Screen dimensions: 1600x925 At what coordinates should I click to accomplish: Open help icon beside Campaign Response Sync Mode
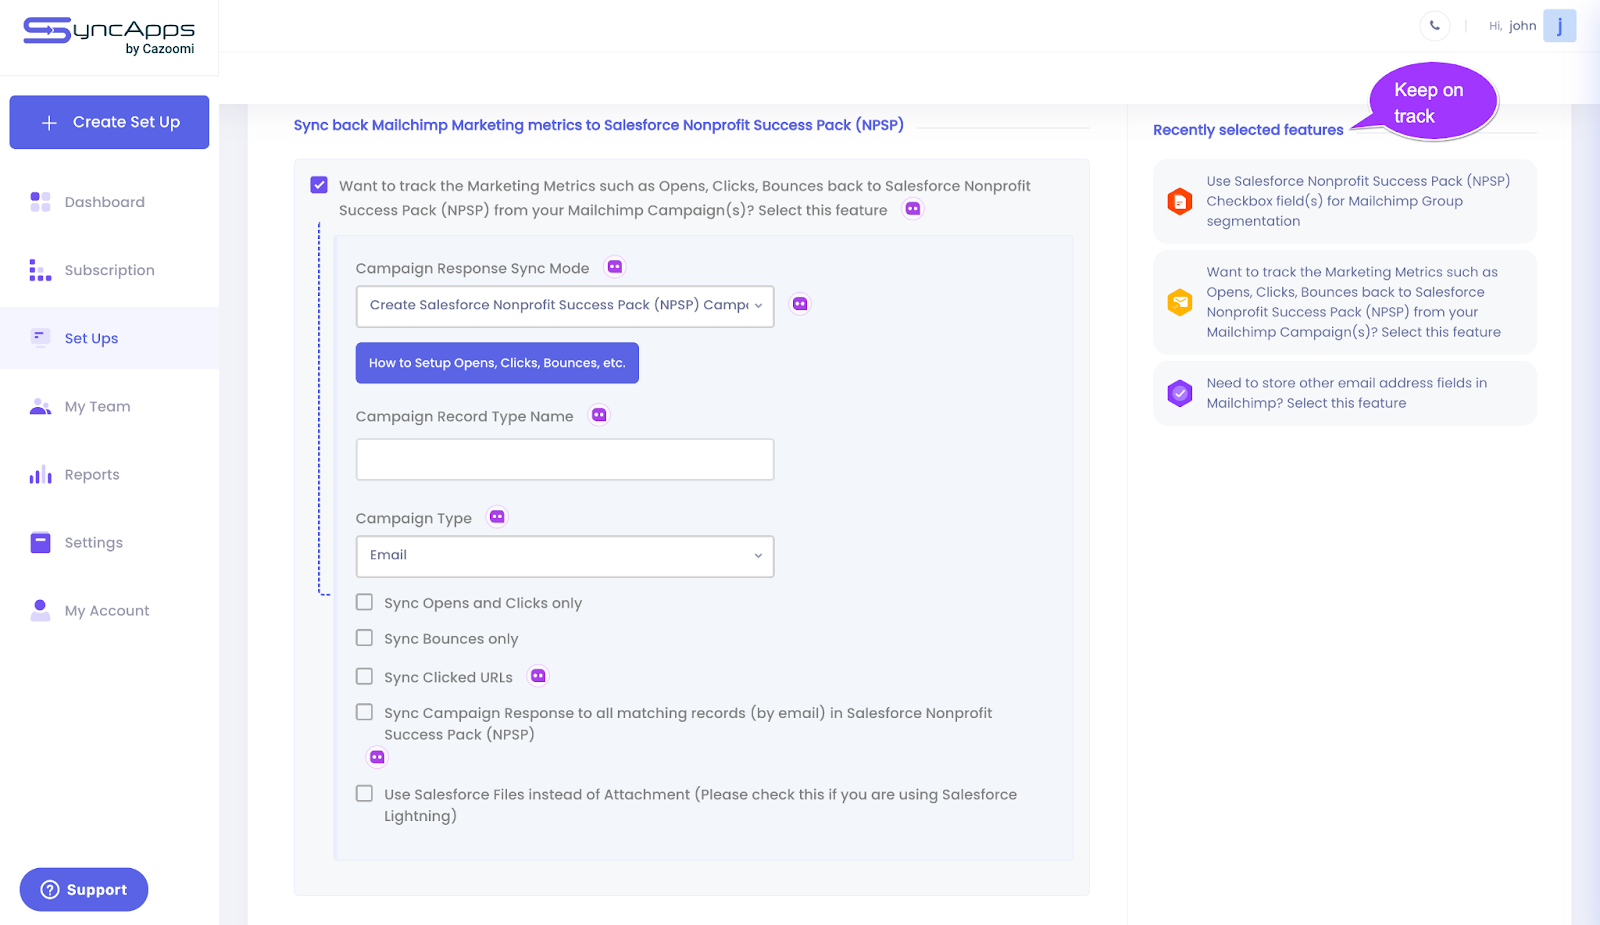(615, 267)
